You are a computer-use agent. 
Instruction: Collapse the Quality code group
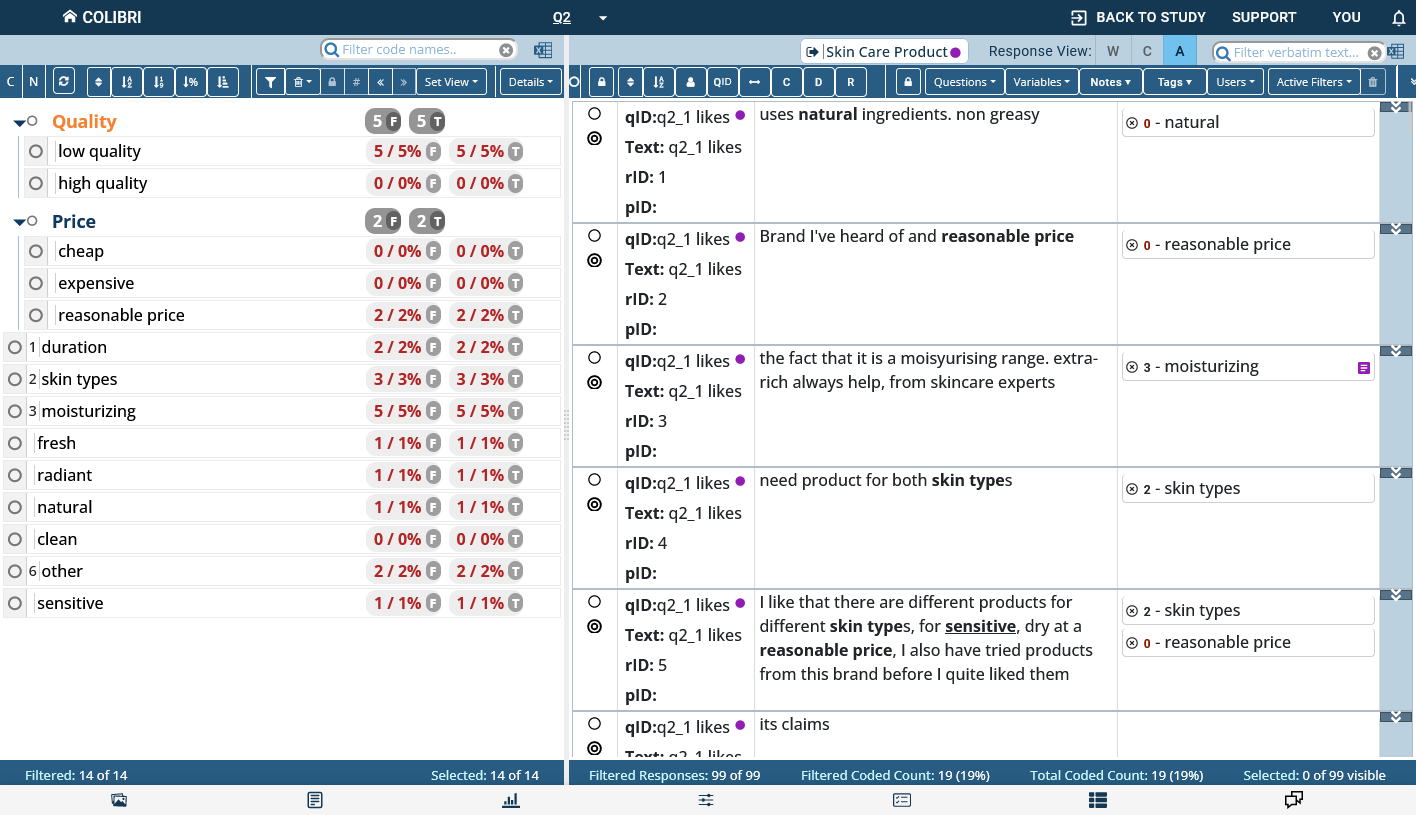pos(21,120)
